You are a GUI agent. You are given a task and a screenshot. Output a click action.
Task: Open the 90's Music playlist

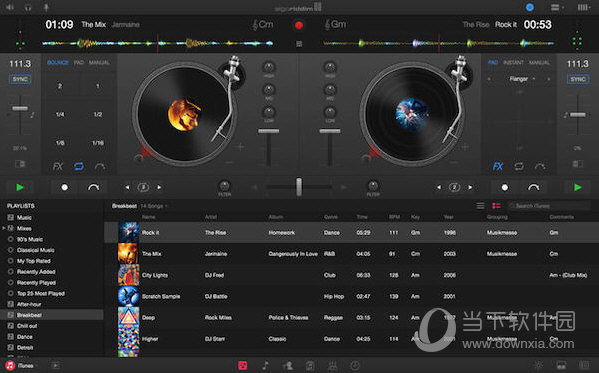click(x=29, y=239)
